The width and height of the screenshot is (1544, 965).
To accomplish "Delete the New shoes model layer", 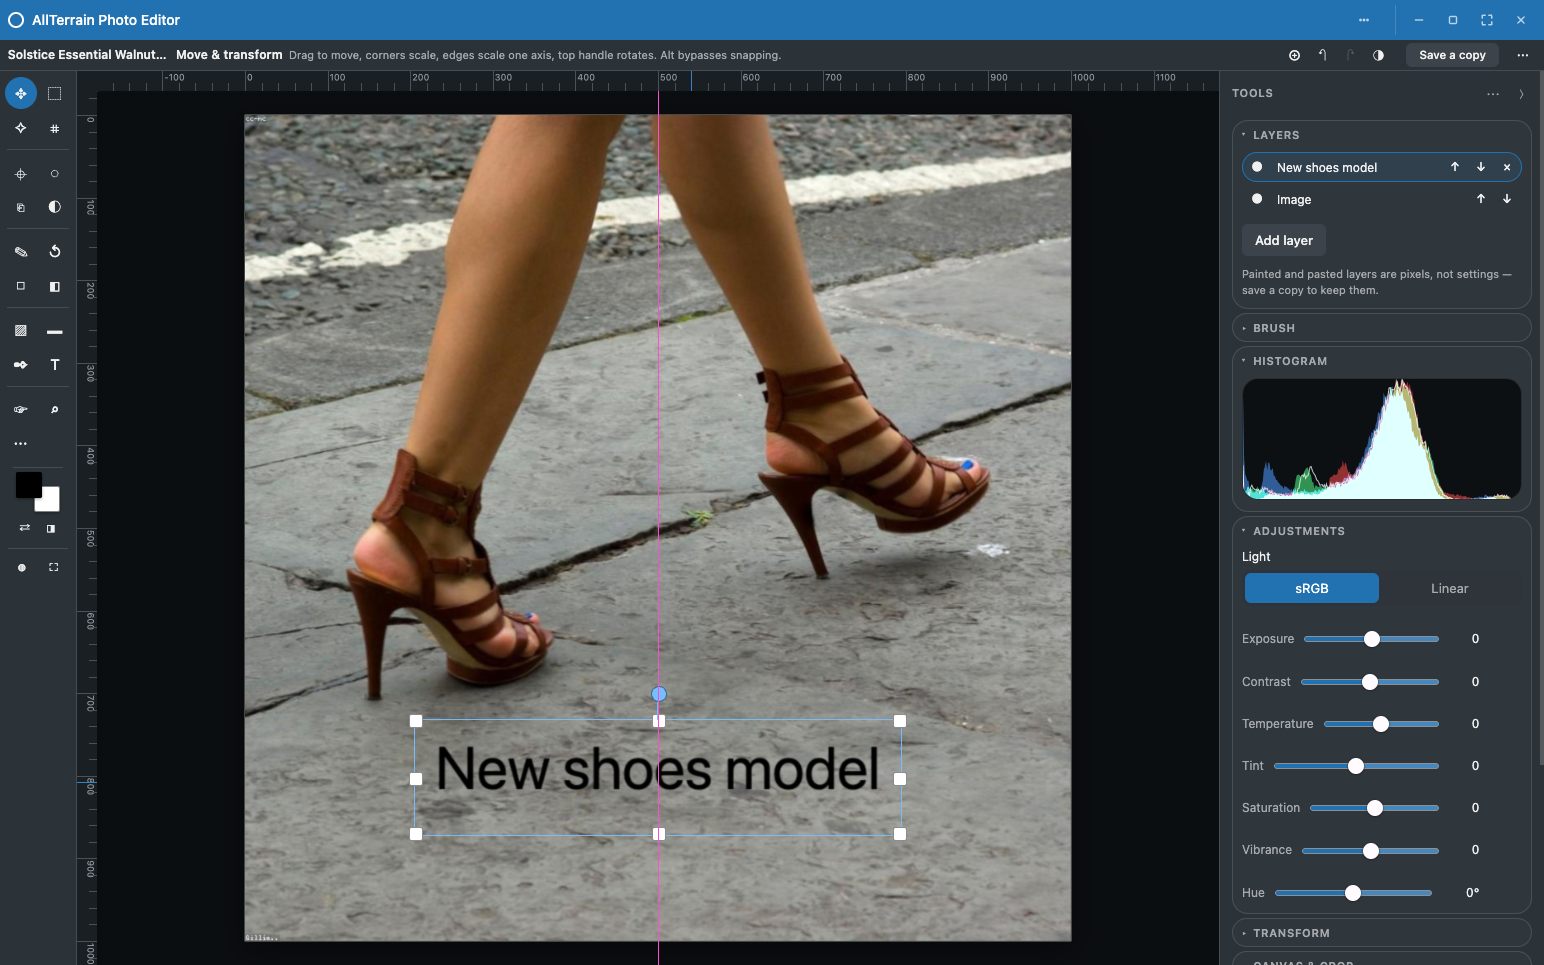I will point(1507,167).
